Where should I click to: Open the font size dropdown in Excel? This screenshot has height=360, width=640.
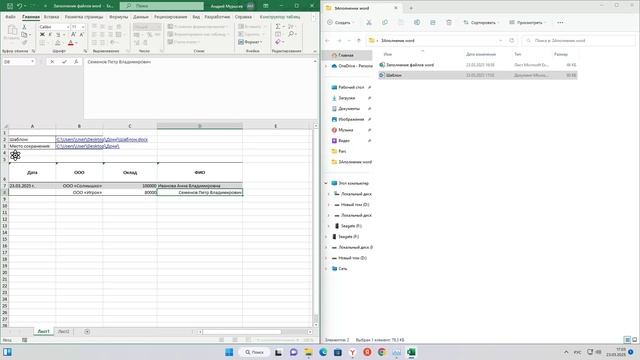tap(83, 27)
